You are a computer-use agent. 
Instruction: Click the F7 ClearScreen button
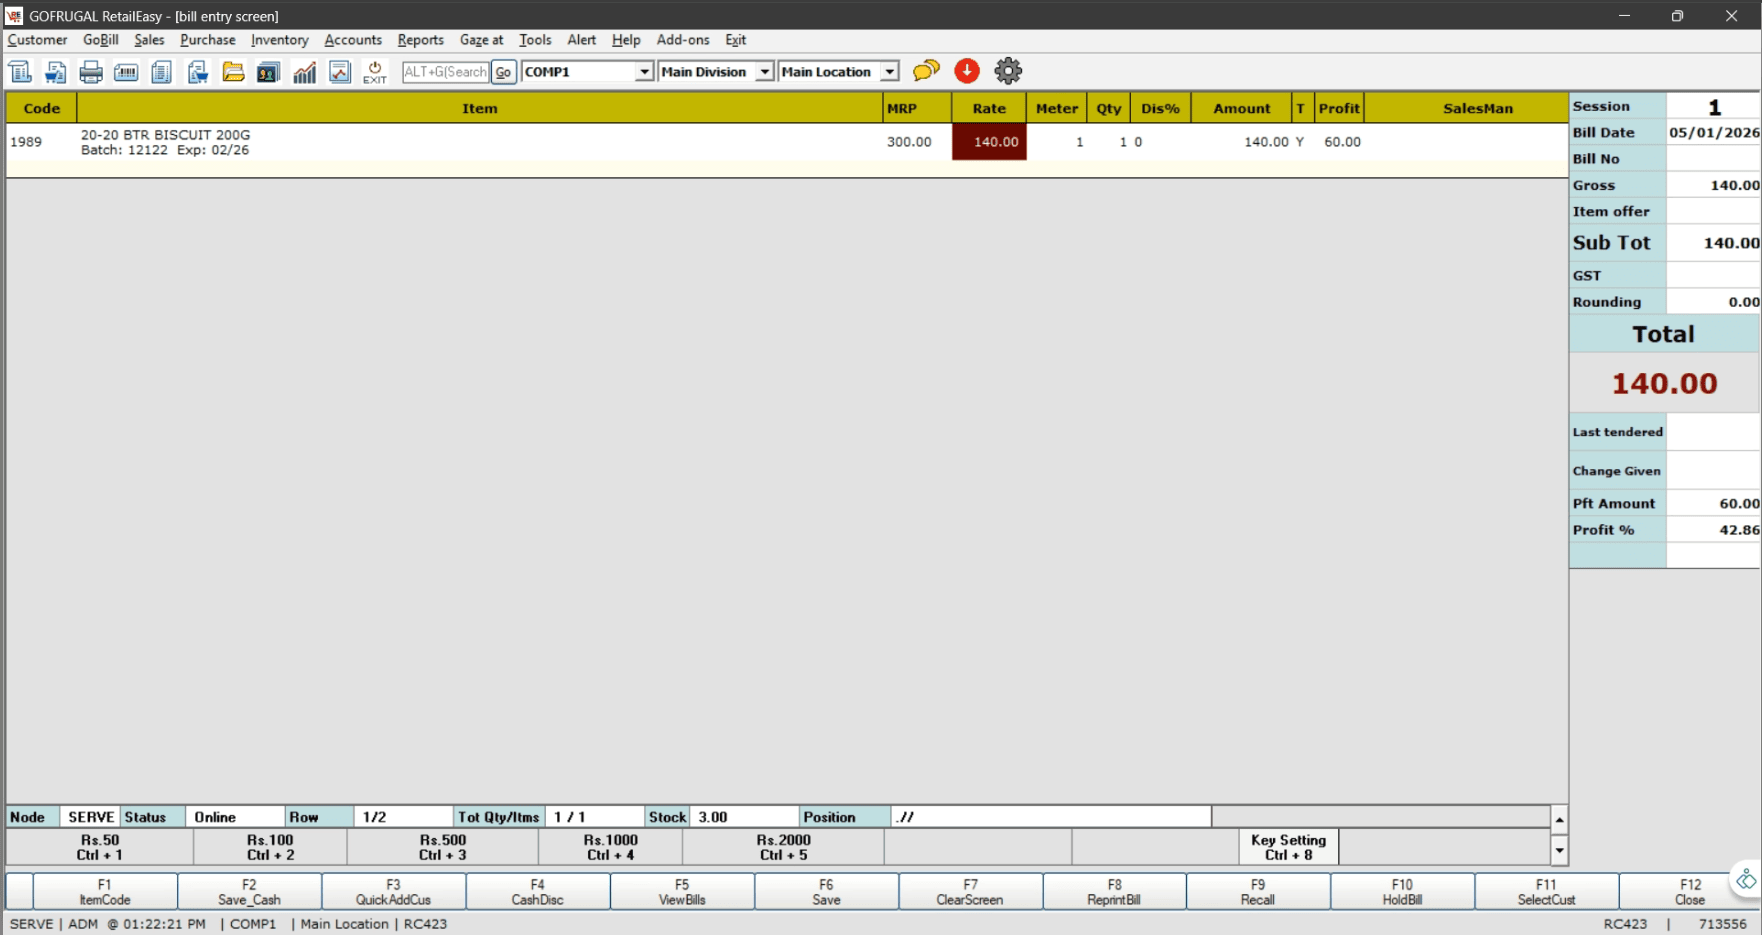(970, 892)
